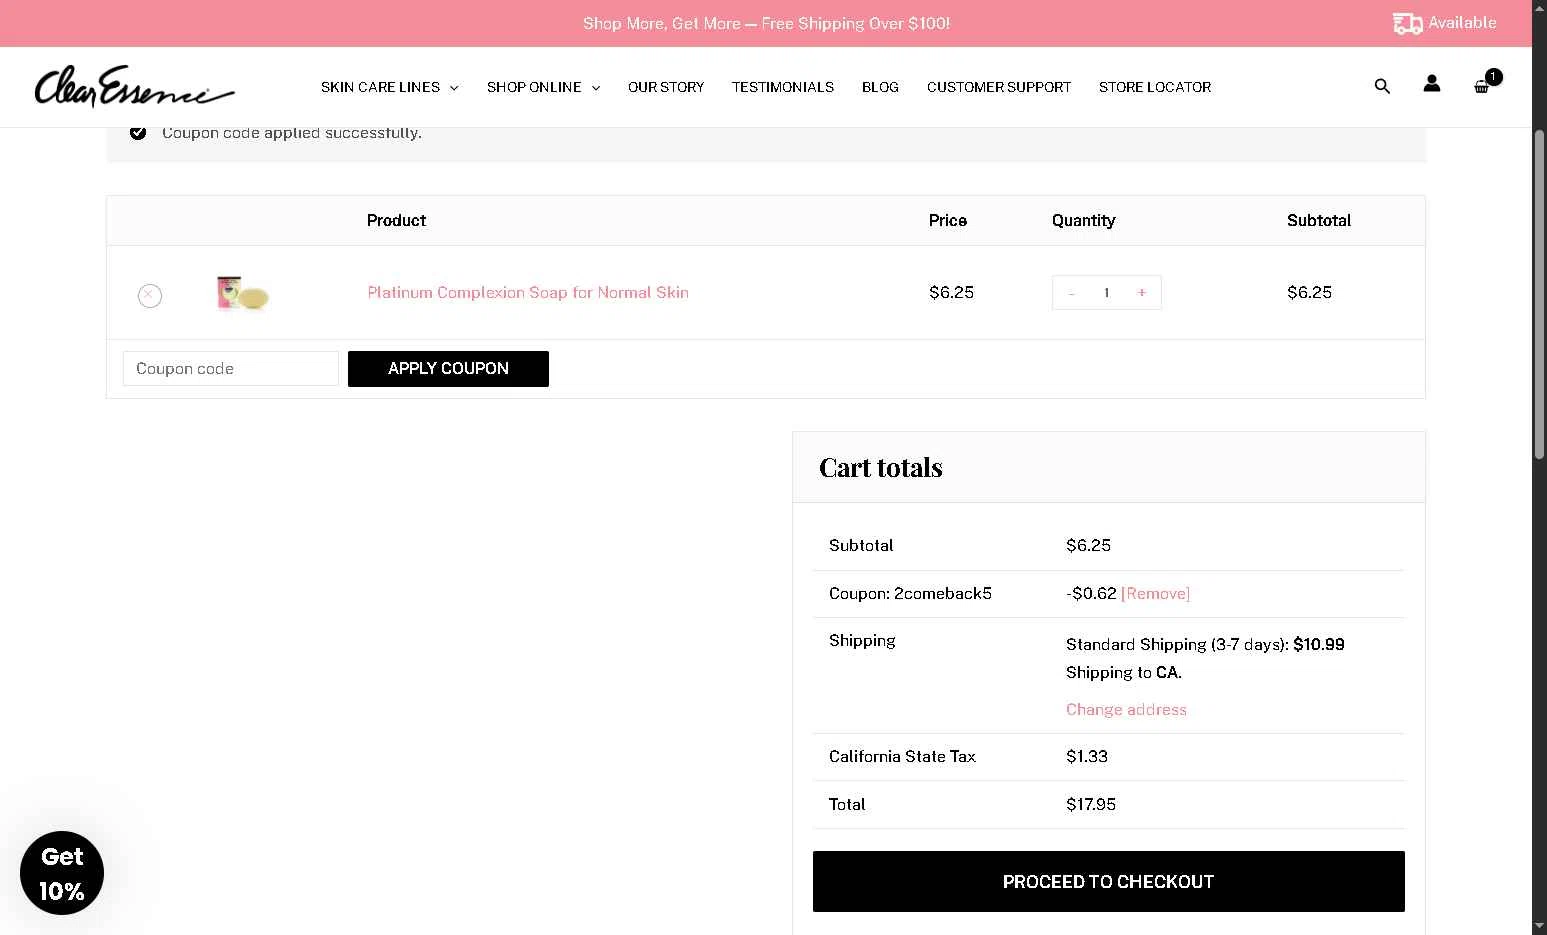The width and height of the screenshot is (1547, 935).
Task: Increase quantity with plus button
Action: pos(1142,293)
